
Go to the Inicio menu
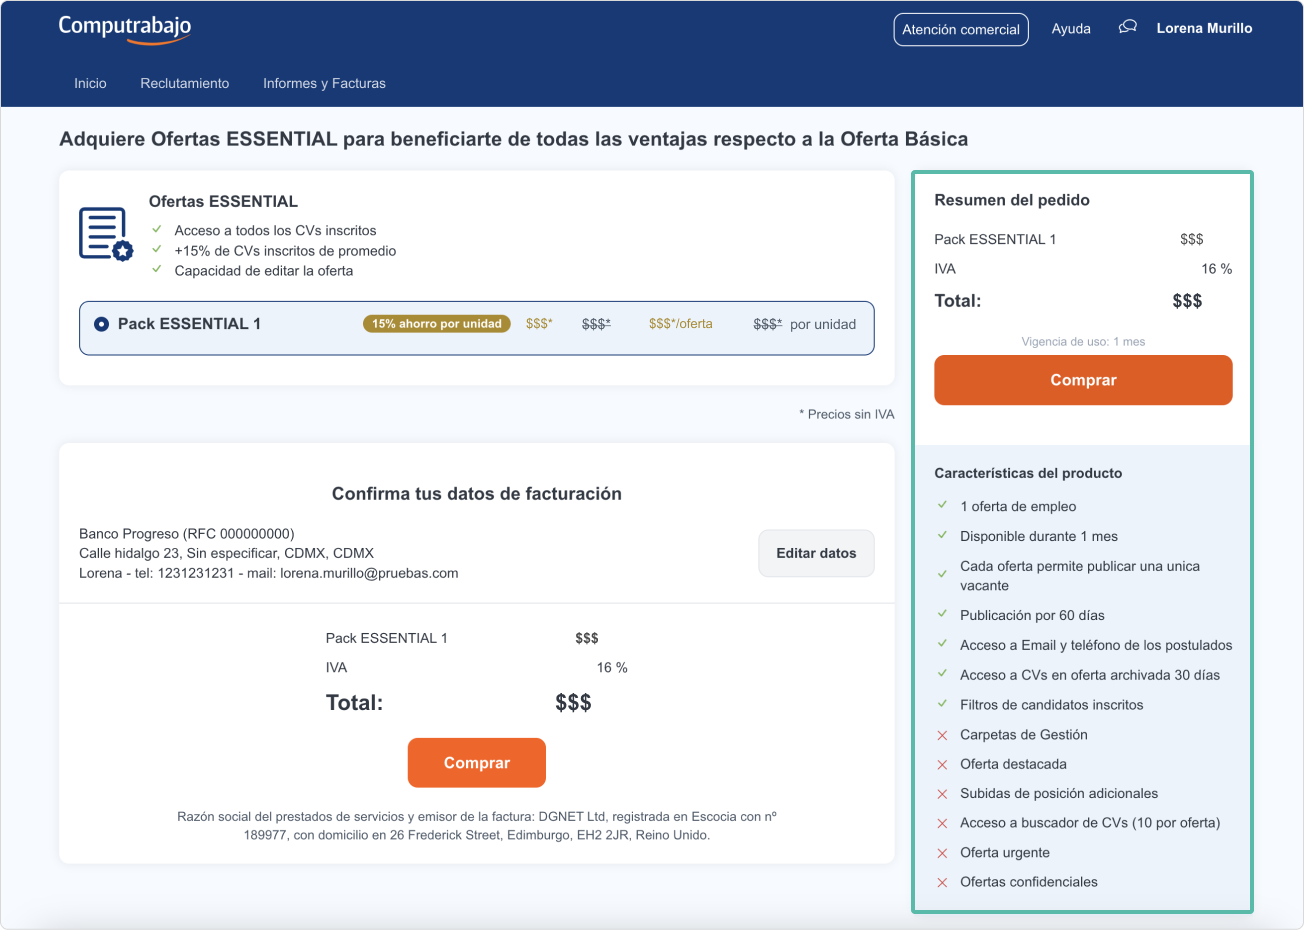(x=90, y=83)
